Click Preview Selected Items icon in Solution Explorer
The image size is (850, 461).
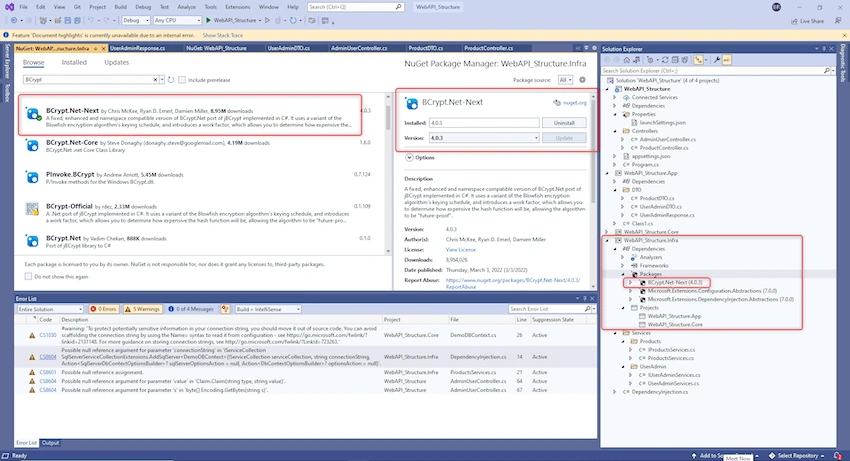point(726,60)
